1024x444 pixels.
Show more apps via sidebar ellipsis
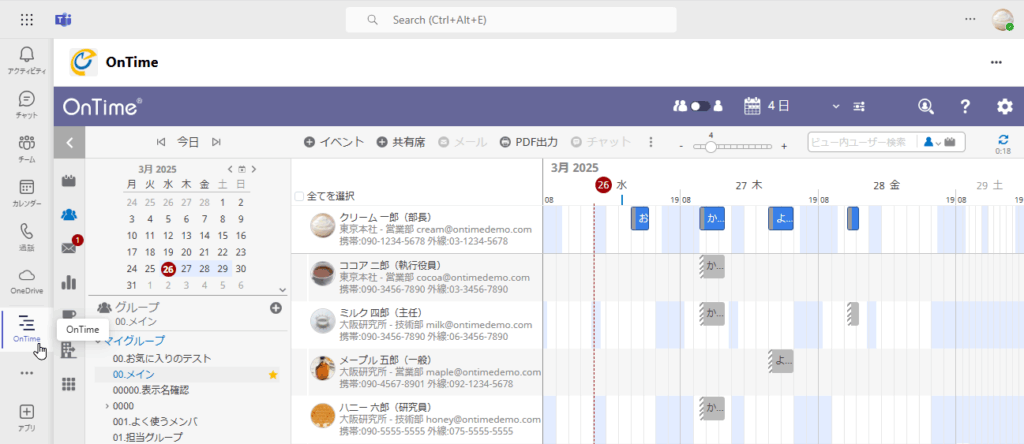(x=27, y=373)
